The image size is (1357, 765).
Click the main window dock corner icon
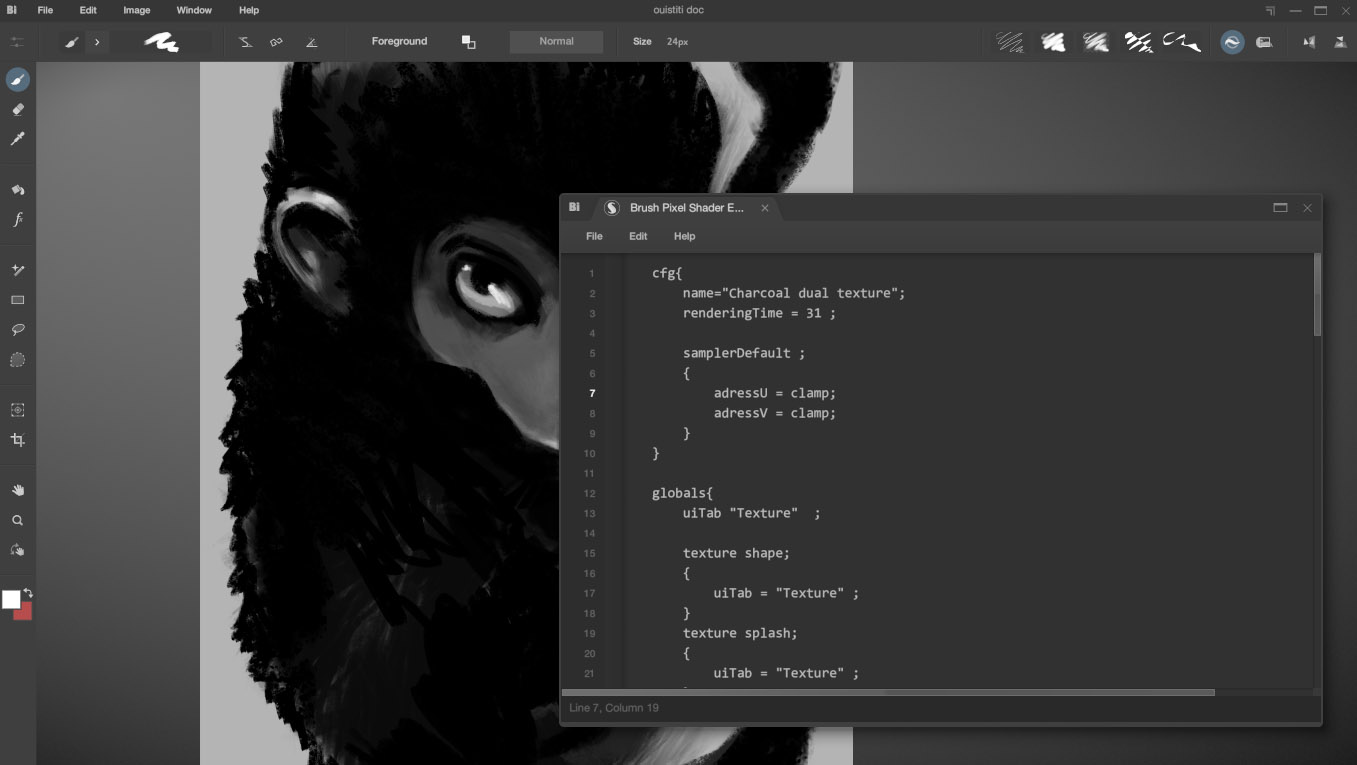tap(1270, 10)
